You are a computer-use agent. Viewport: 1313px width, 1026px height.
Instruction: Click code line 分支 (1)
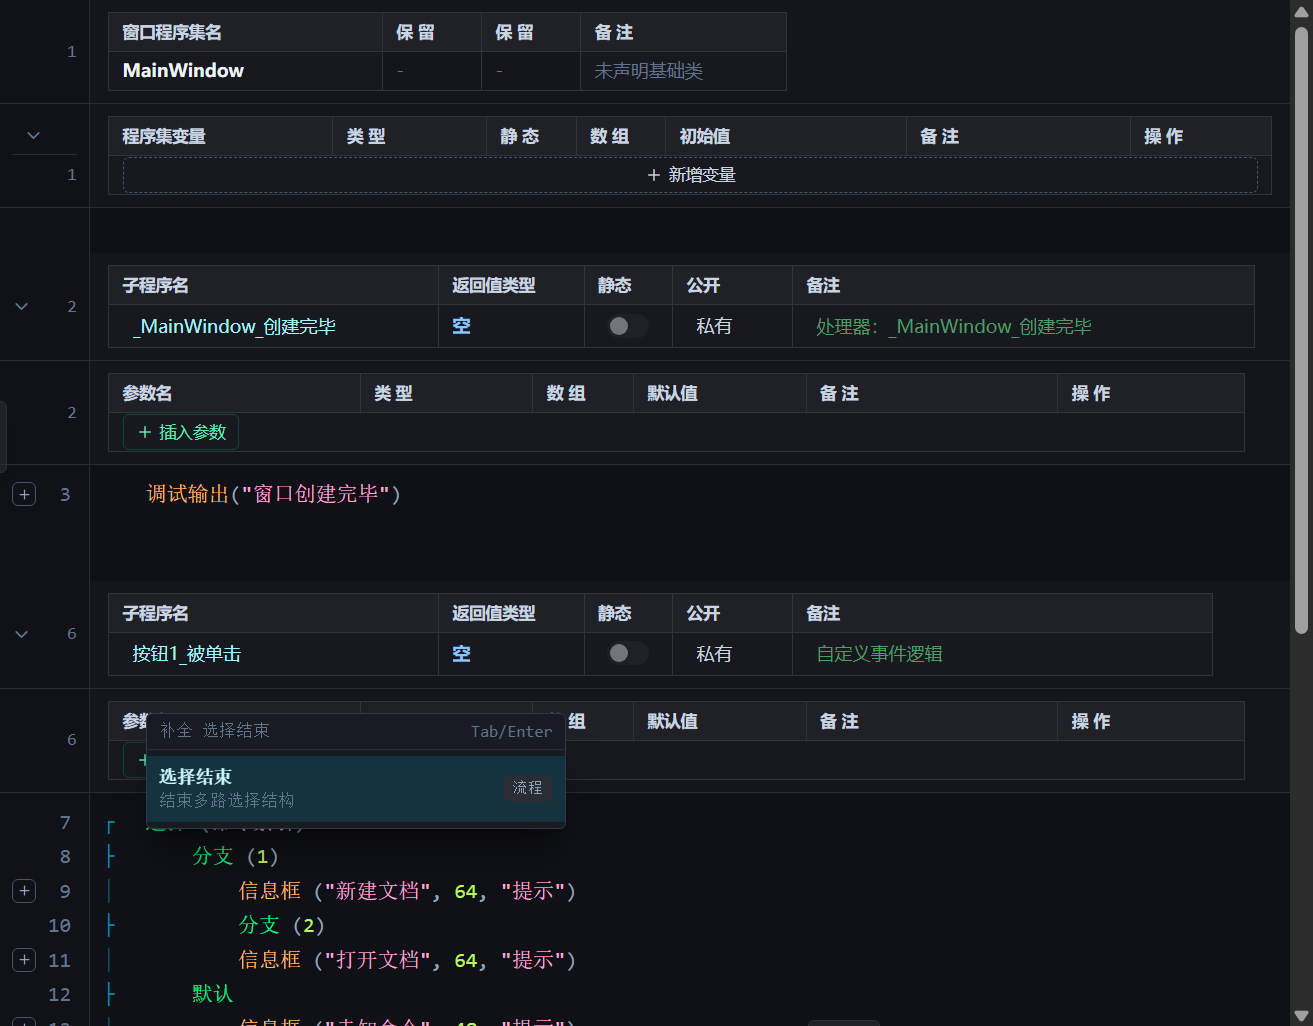point(235,856)
